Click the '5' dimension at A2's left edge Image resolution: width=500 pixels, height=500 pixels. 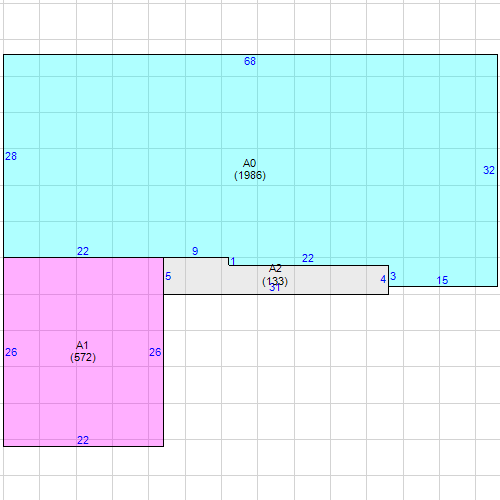coord(168,276)
